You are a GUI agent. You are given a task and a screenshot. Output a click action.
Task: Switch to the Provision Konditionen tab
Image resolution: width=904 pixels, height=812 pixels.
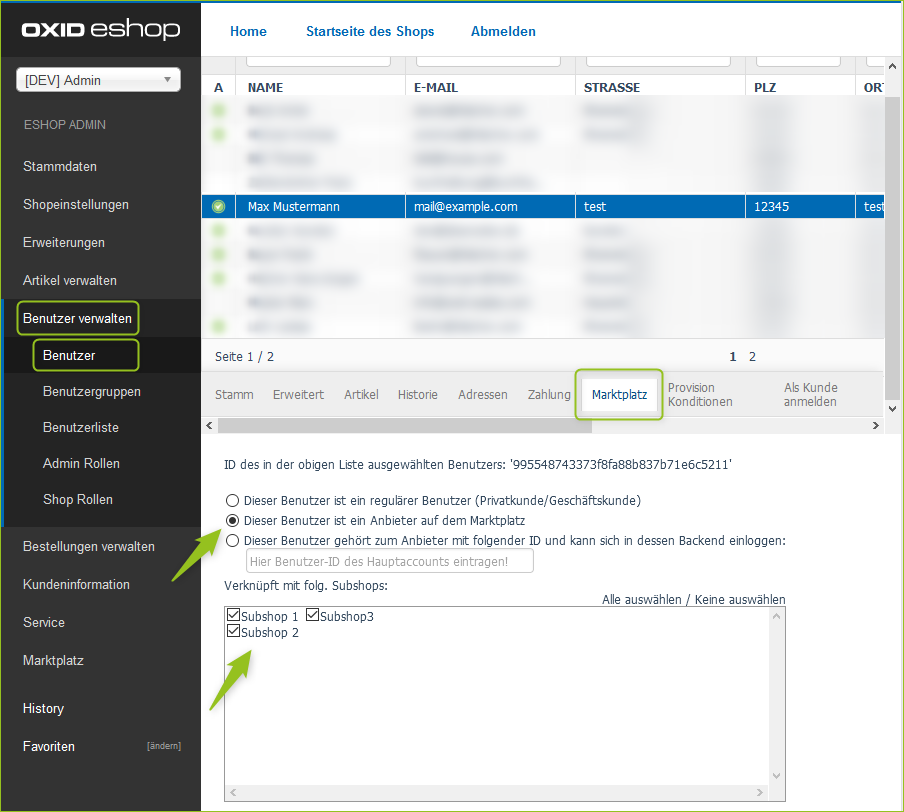[700, 395]
